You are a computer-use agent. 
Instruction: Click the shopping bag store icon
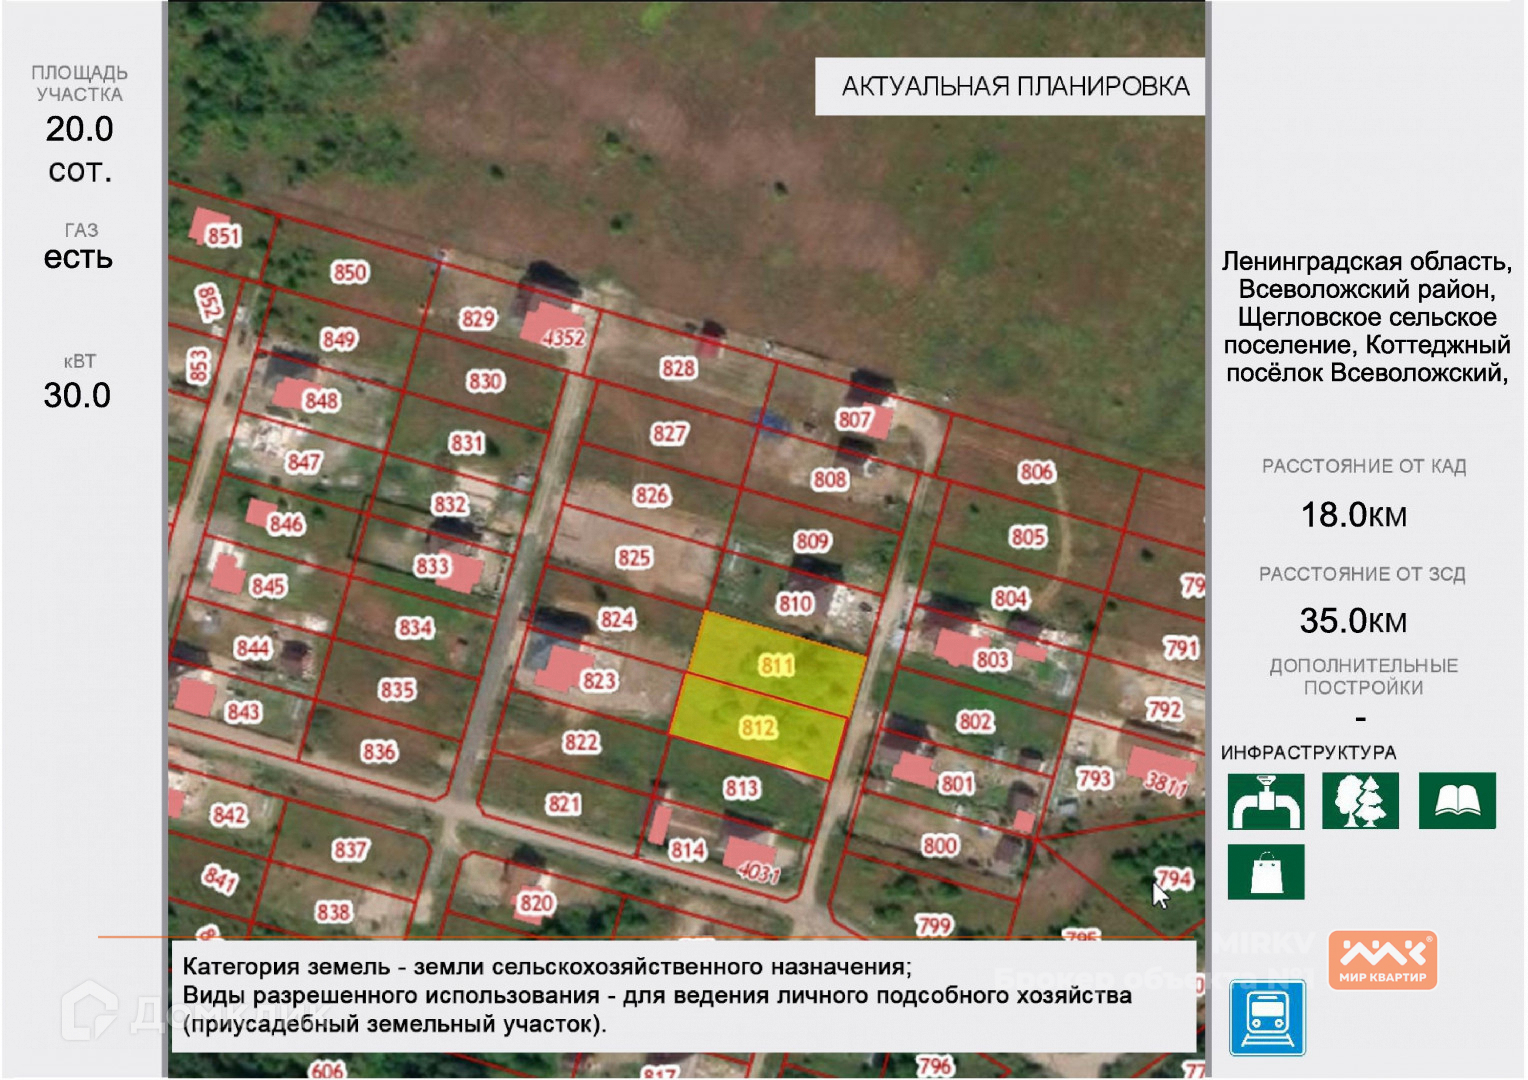(x=1266, y=872)
